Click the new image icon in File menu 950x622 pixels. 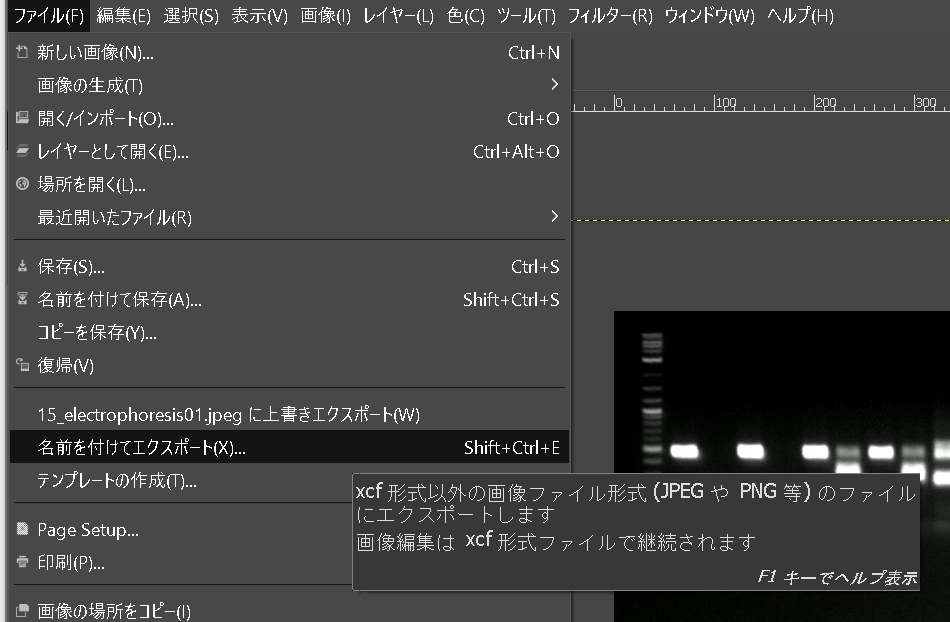[22, 53]
